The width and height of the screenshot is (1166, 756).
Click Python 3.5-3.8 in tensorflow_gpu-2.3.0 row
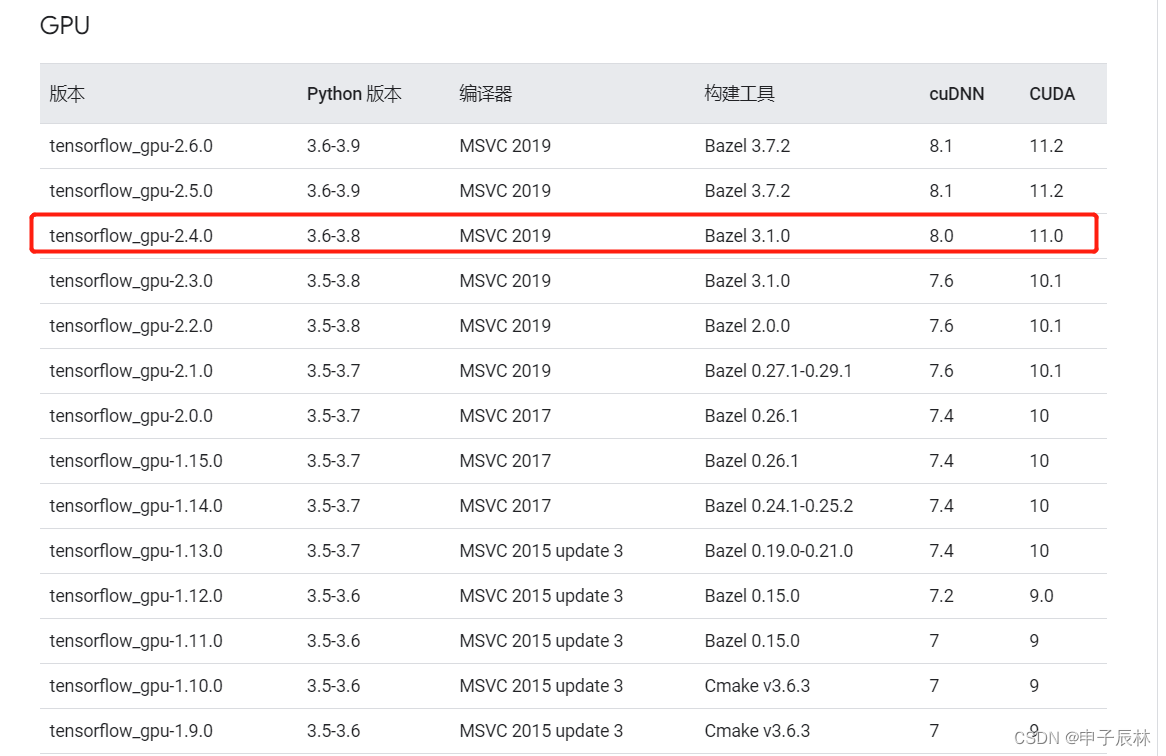(333, 281)
